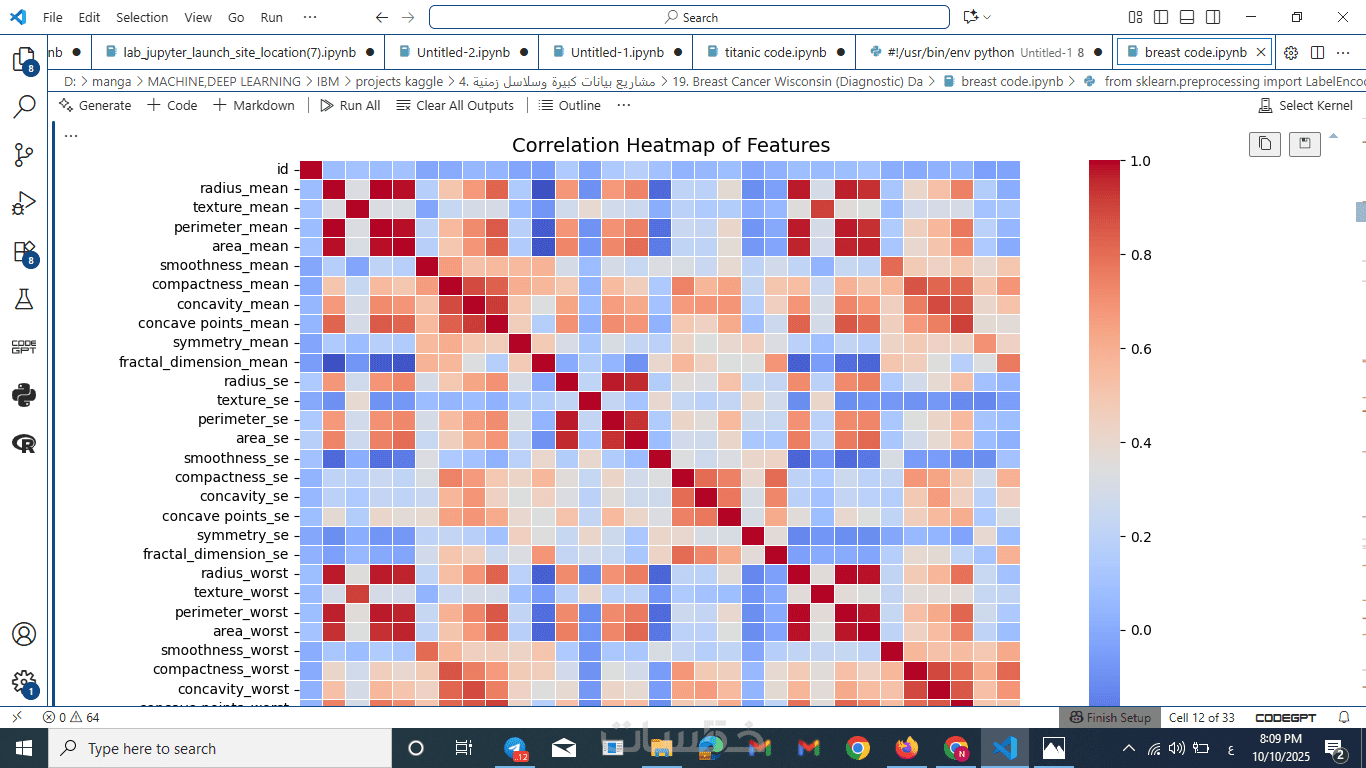Open the Source Control view
Viewport: 1366px width, 768px height.
[24, 154]
